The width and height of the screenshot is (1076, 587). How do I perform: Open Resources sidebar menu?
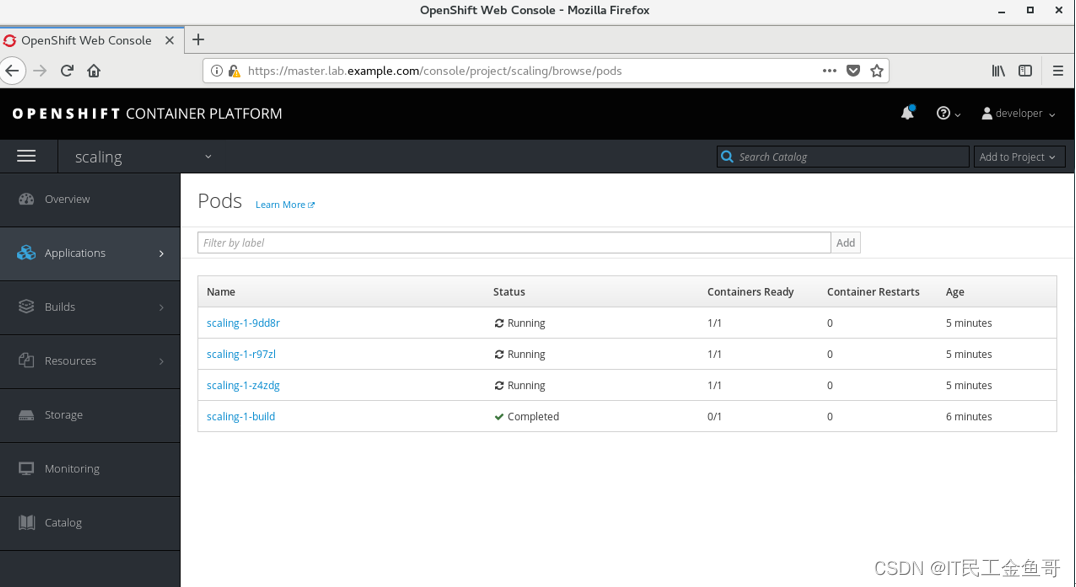click(90, 361)
